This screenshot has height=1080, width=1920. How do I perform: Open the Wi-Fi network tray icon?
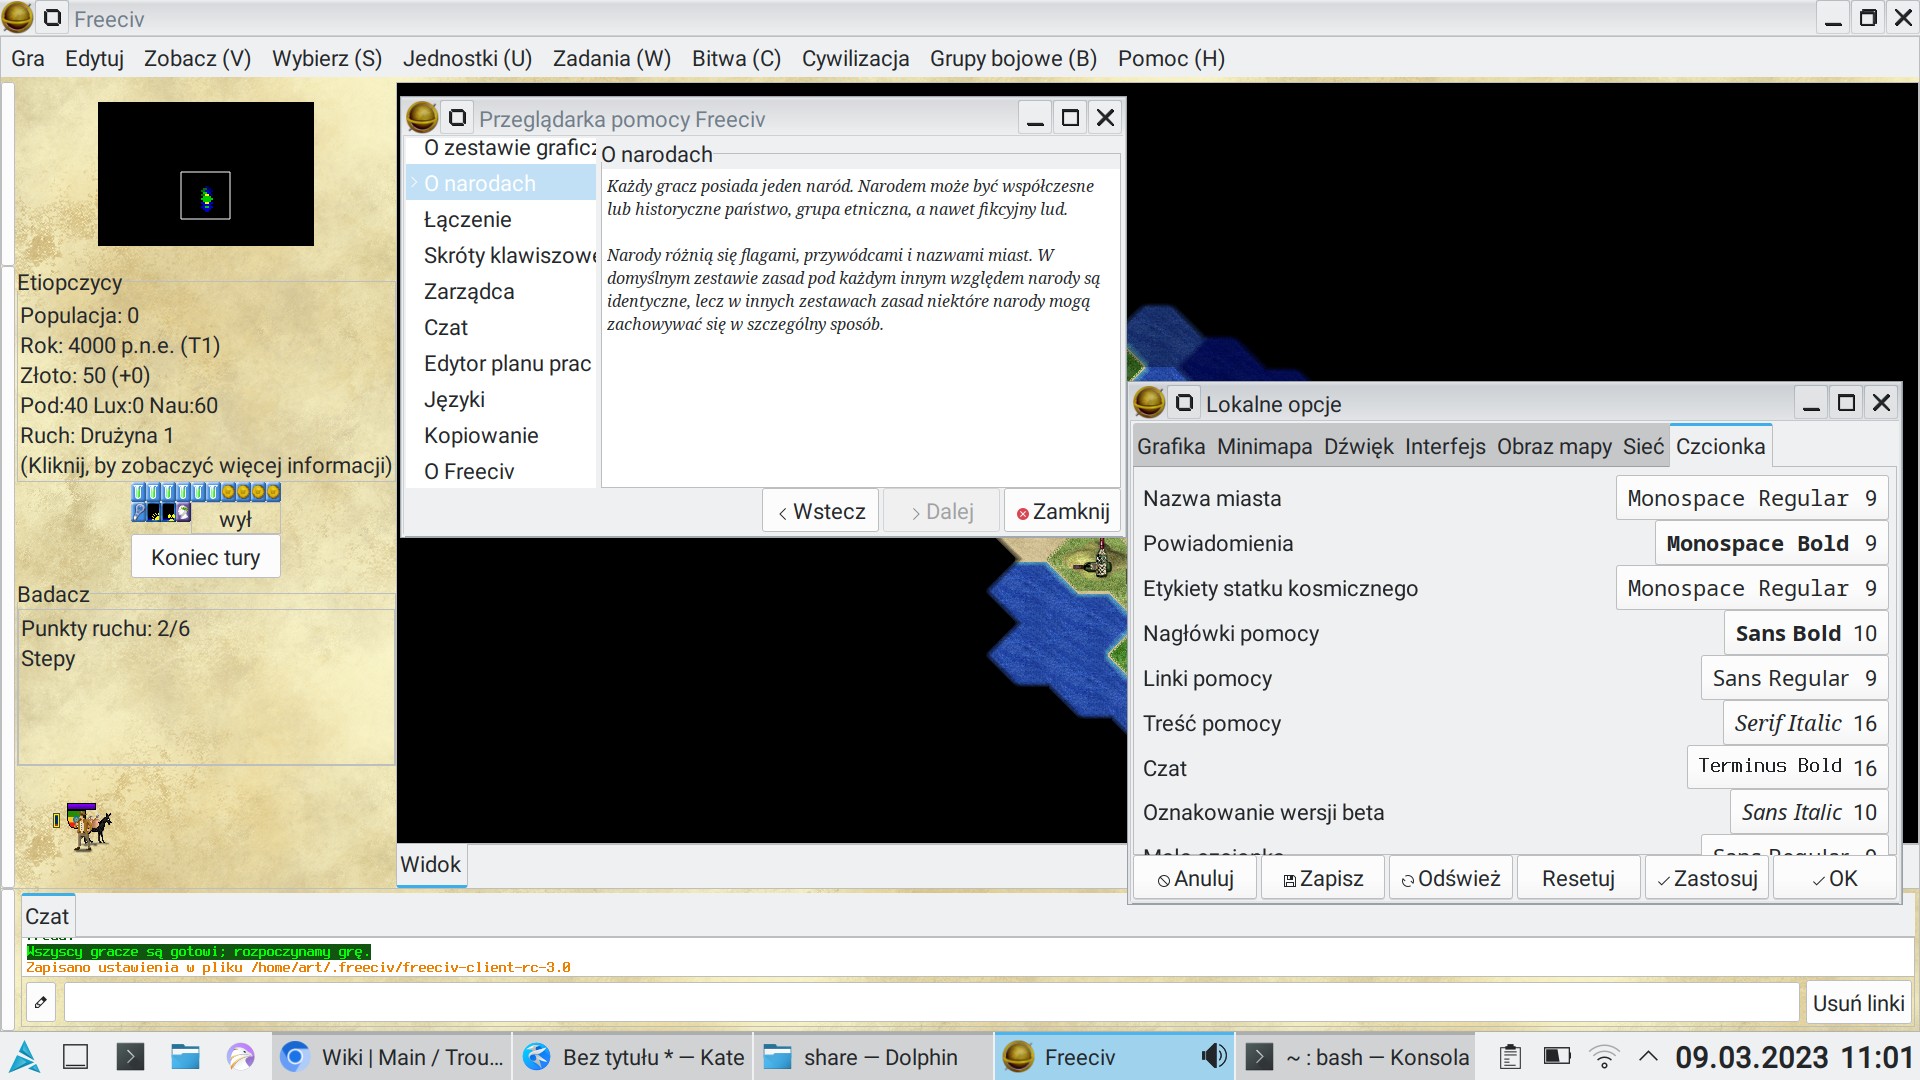pos(1604,1057)
